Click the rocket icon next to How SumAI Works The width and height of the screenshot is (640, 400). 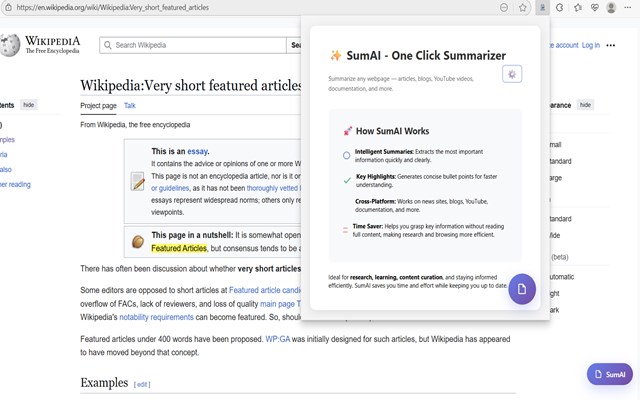click(347, 131)
